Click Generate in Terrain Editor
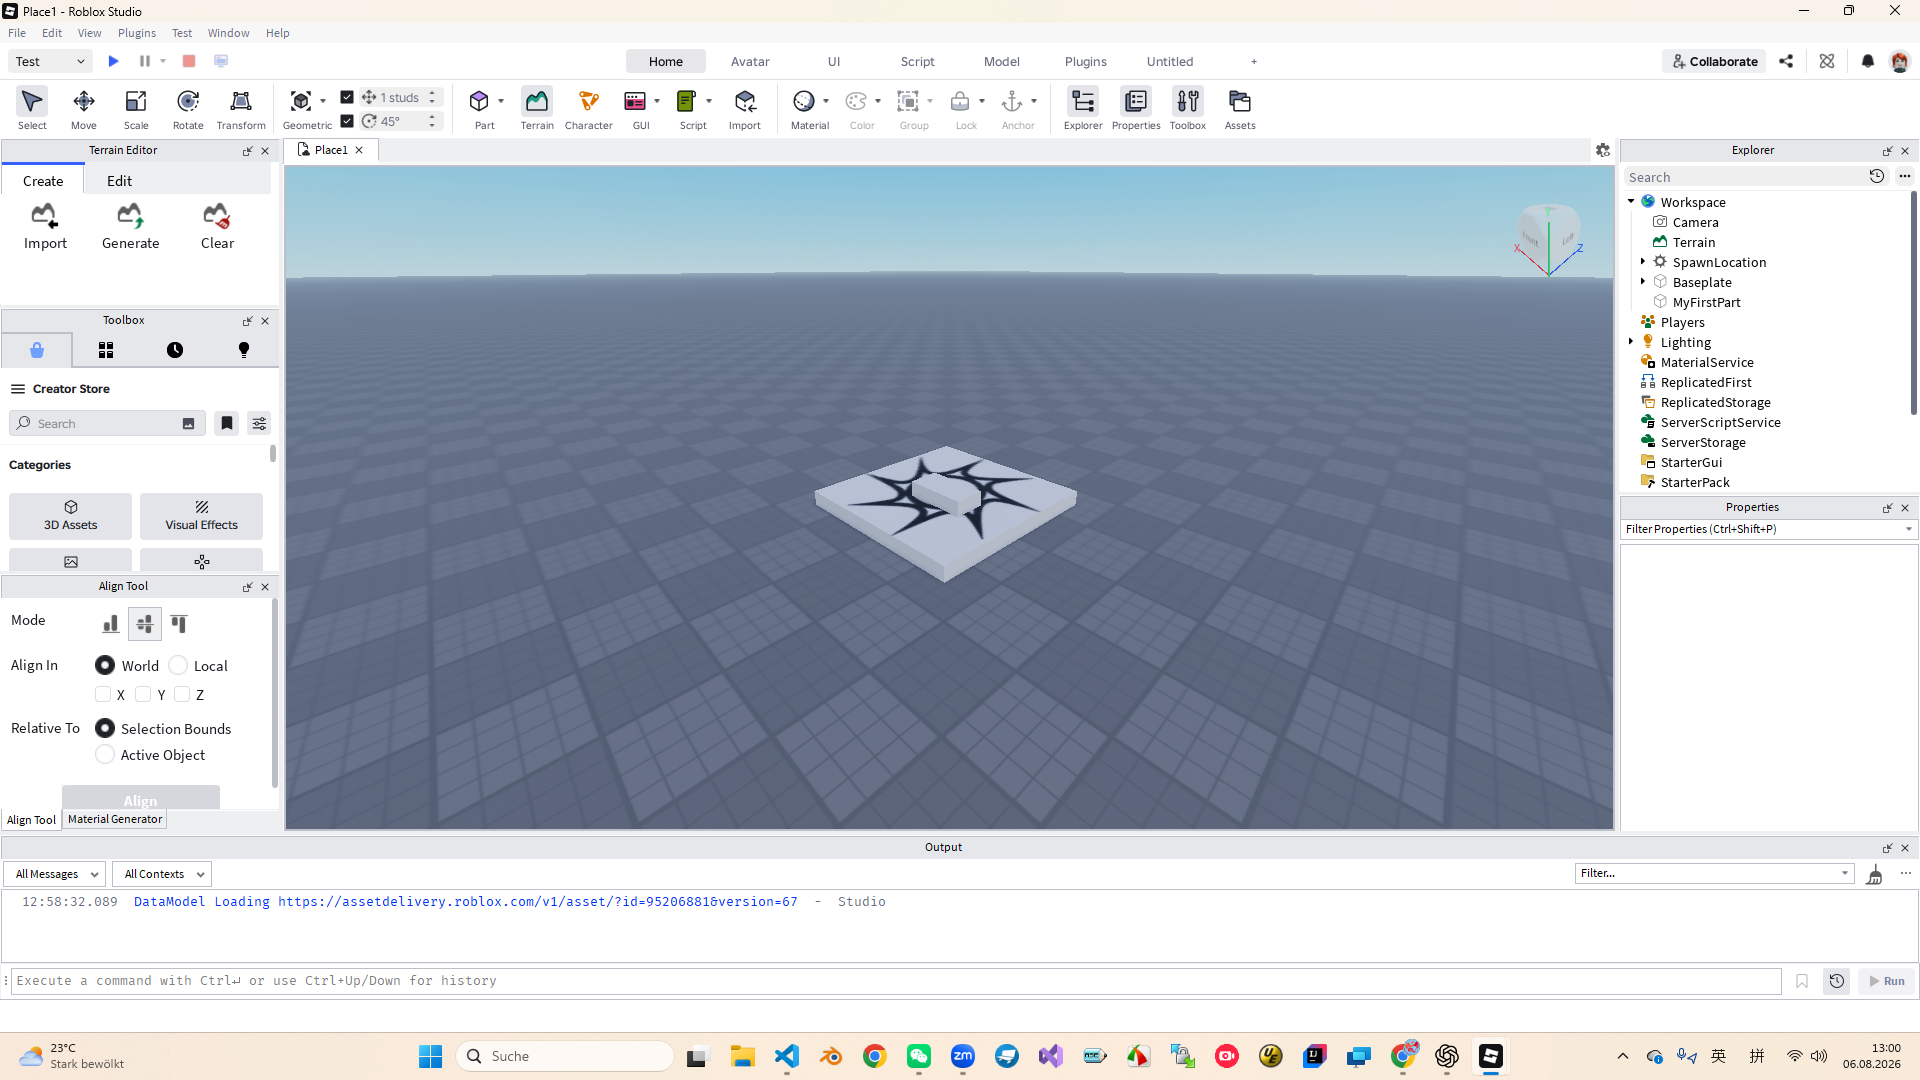The width and height of the screenshot is (1920, 1080). point(130,227)
